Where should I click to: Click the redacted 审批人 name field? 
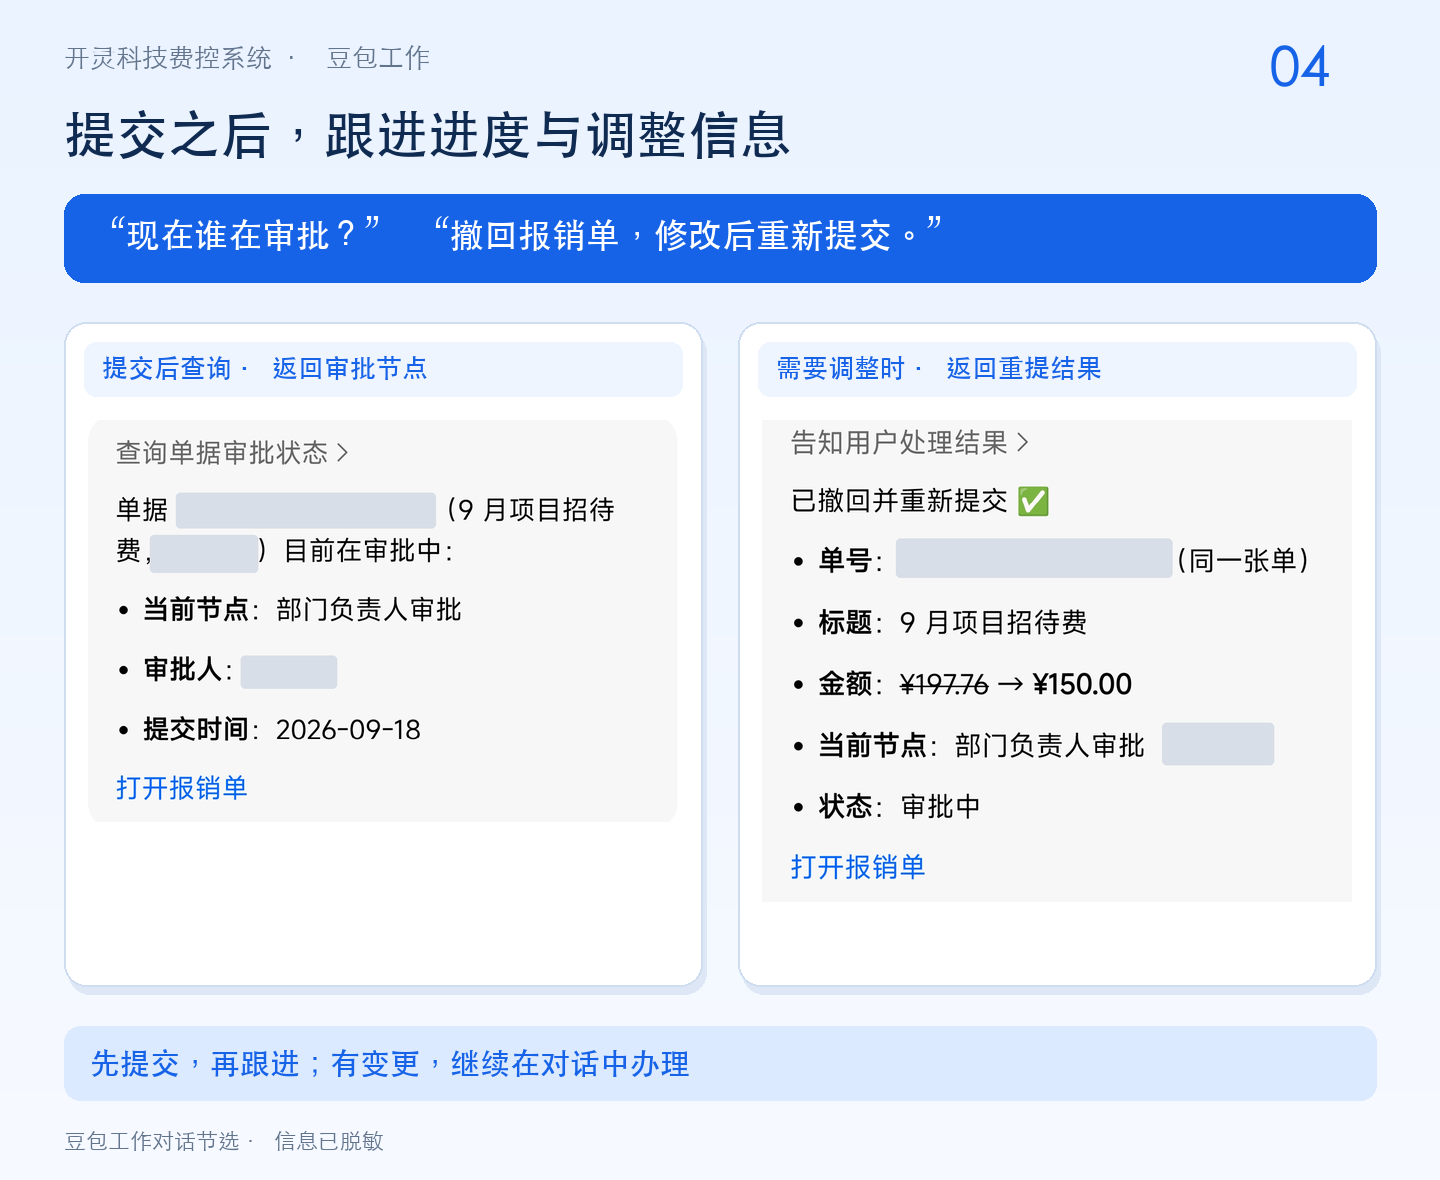tap(289, 672)
